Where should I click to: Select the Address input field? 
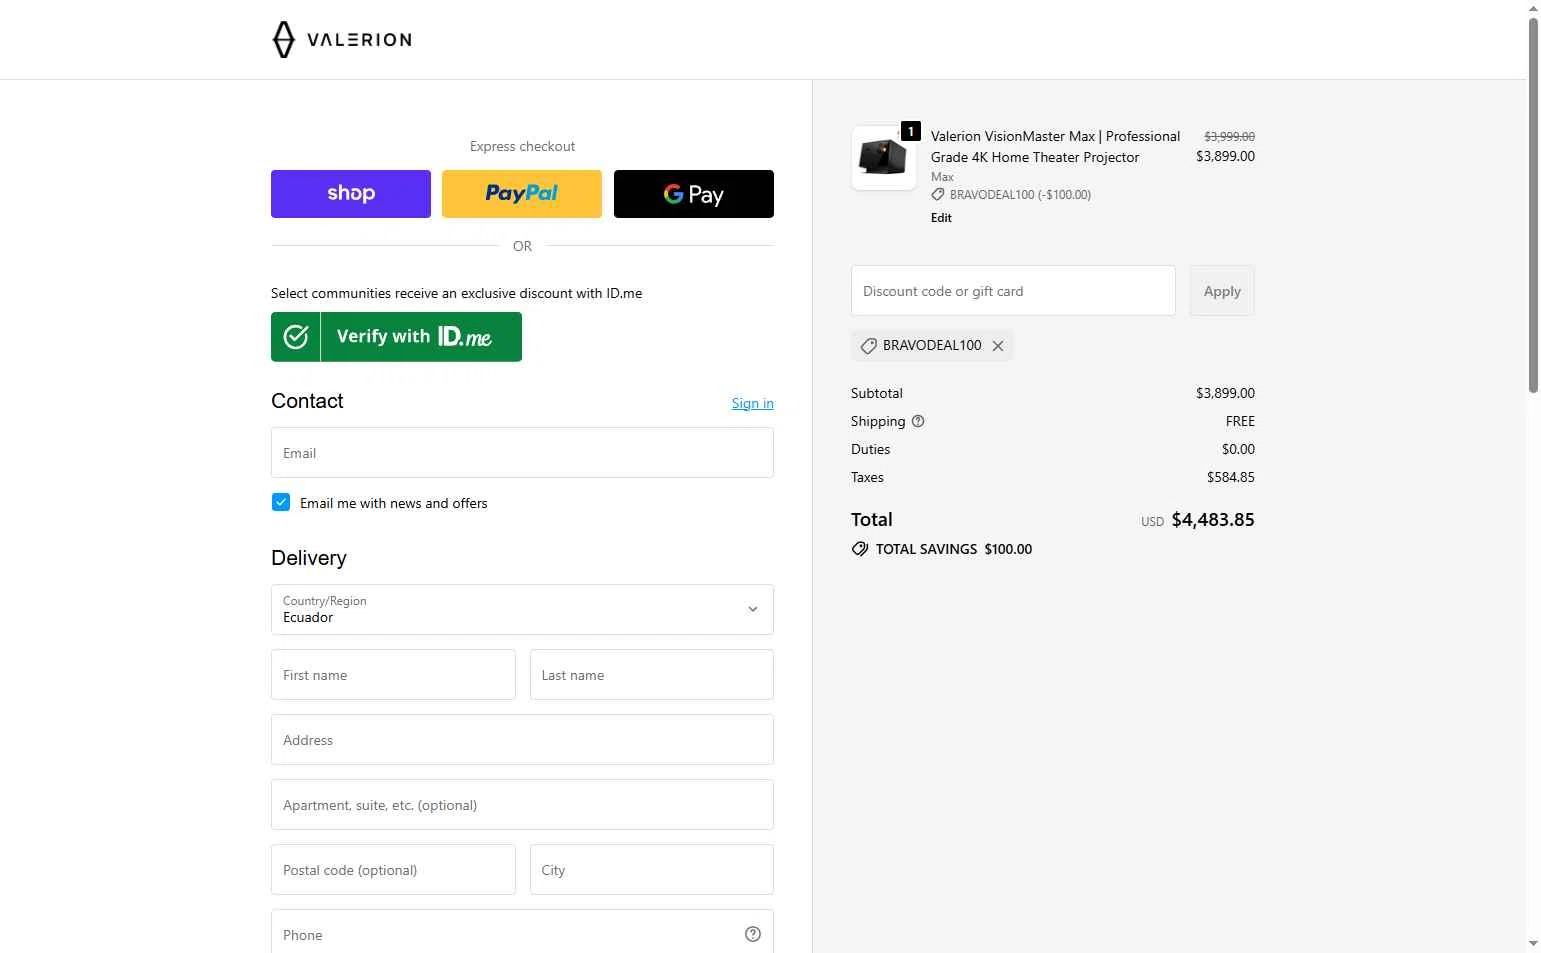(522, 740)
